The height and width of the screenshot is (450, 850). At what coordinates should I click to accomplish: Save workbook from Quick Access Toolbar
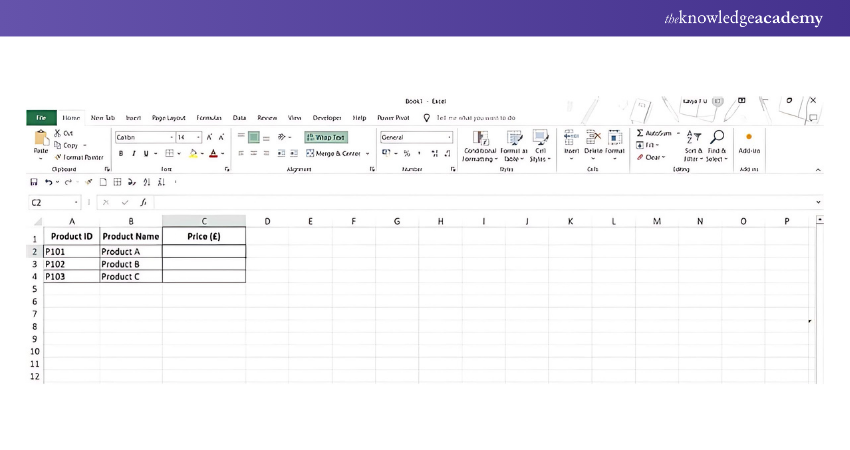pos(34,182)
